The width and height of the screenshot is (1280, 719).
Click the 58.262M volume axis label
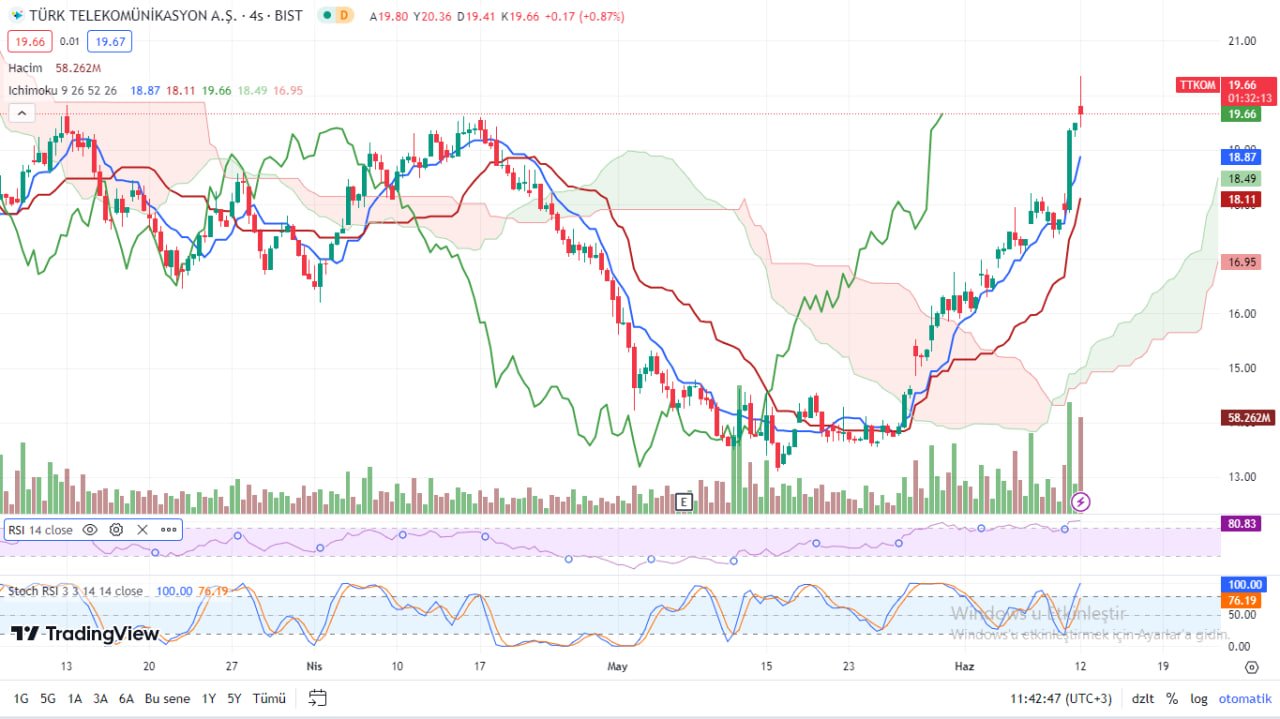point(1248,418)
